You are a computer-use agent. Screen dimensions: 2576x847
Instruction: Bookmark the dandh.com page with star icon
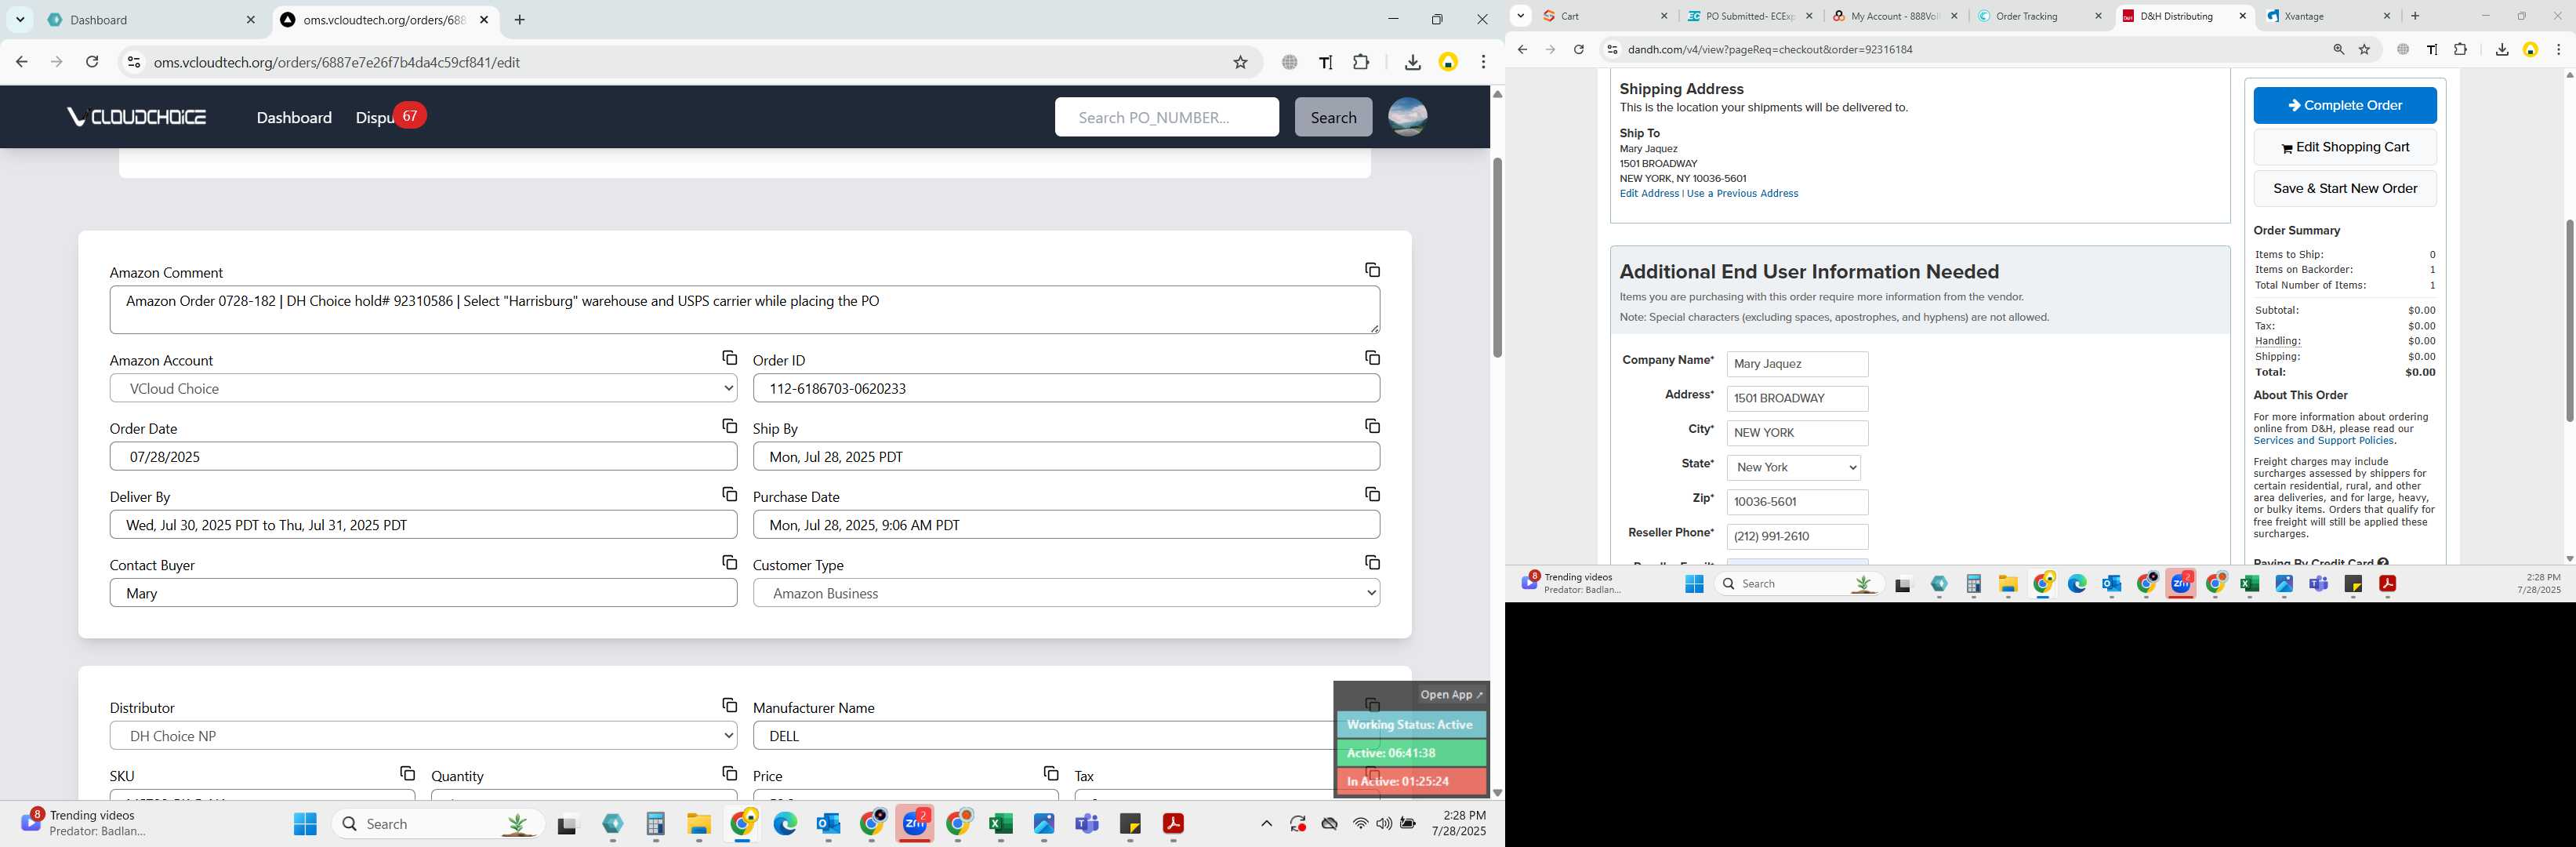(x=2364, y=49)
